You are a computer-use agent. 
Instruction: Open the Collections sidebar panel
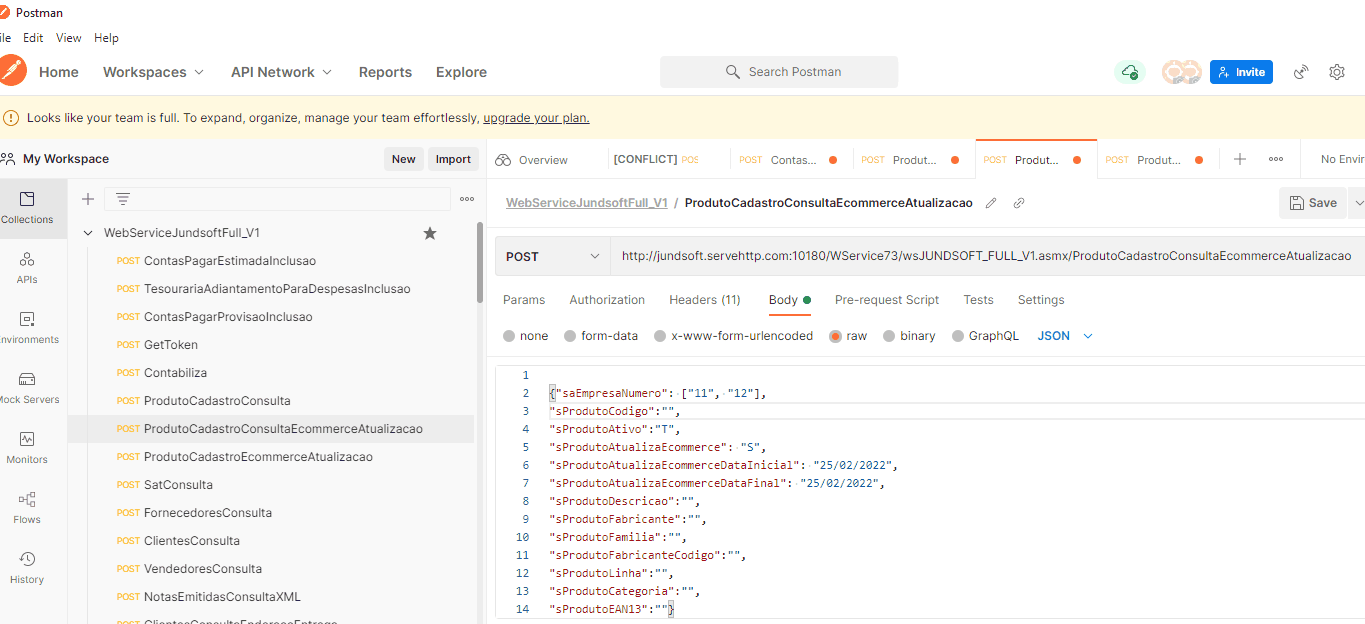point(27,207)
